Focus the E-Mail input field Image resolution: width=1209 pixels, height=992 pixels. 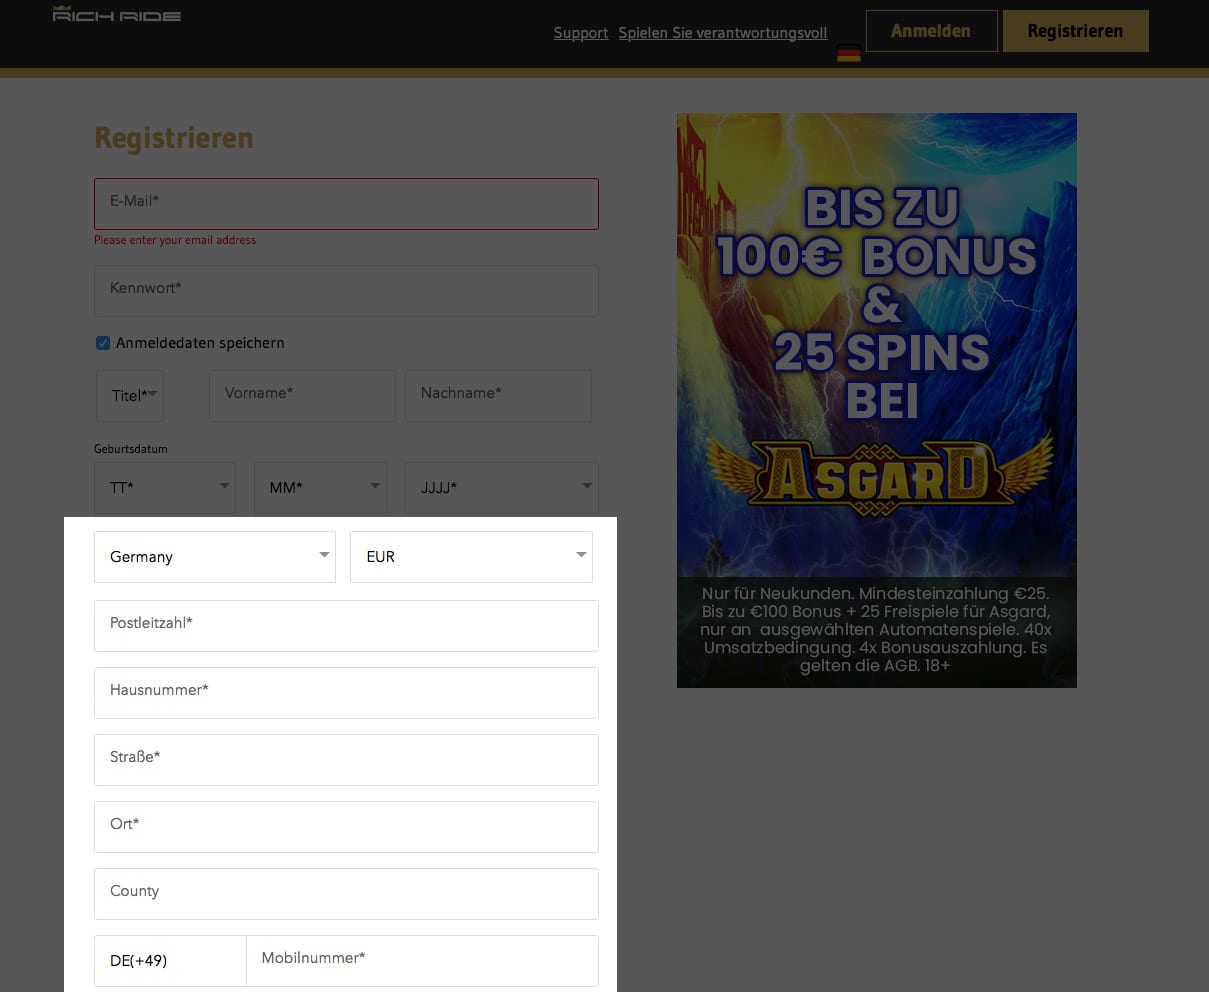point(346,204)
